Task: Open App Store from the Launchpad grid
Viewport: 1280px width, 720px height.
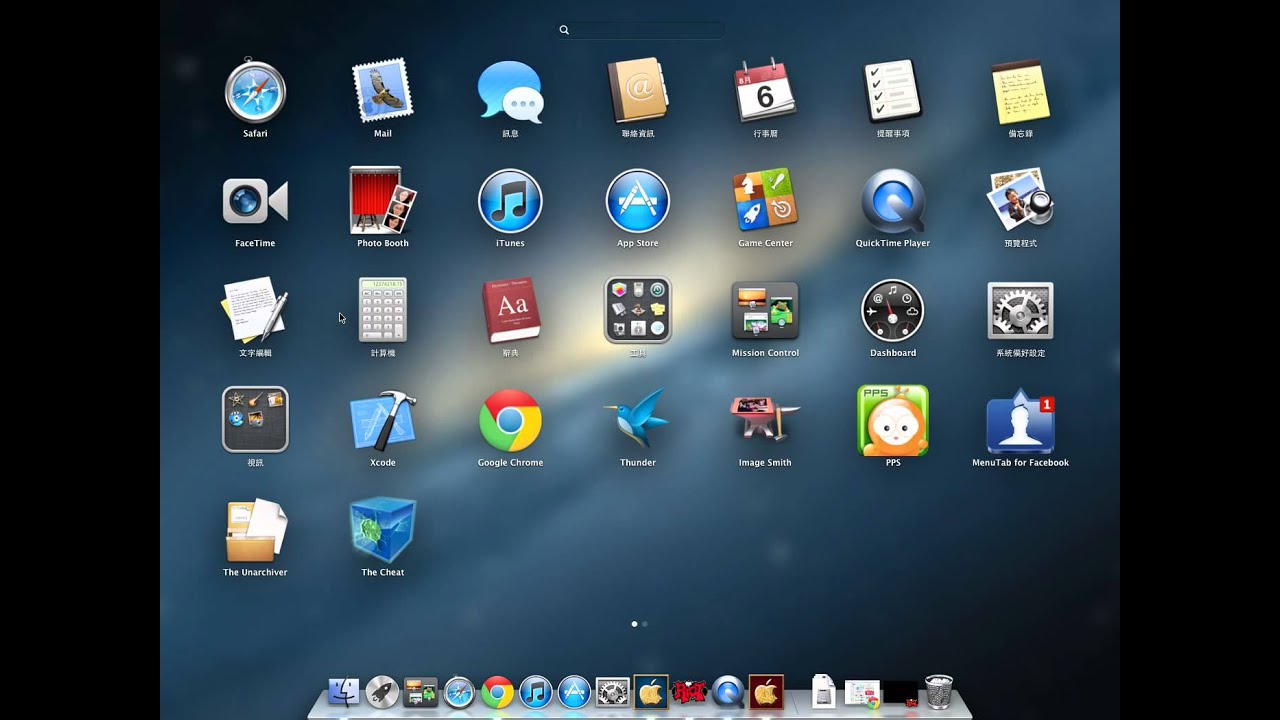Action: pos(638,201)
